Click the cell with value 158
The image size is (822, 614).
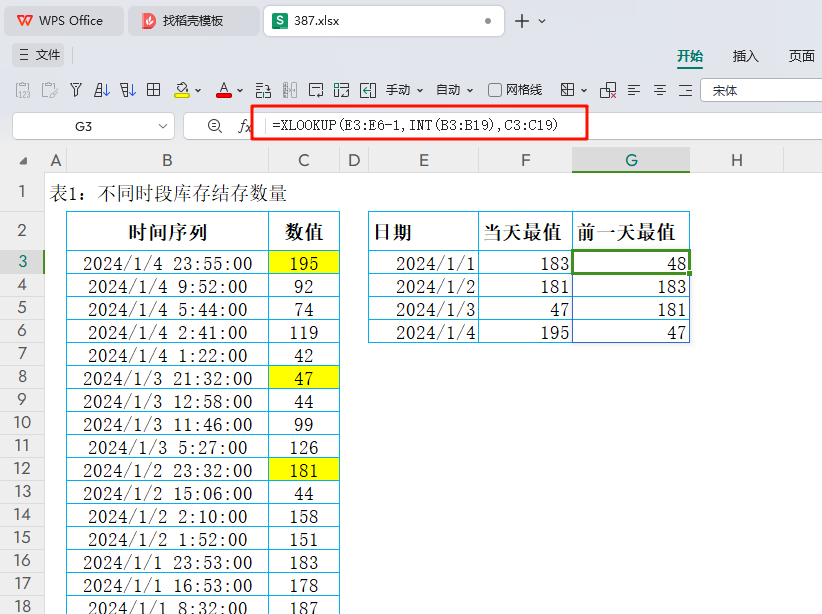point(304,516)
